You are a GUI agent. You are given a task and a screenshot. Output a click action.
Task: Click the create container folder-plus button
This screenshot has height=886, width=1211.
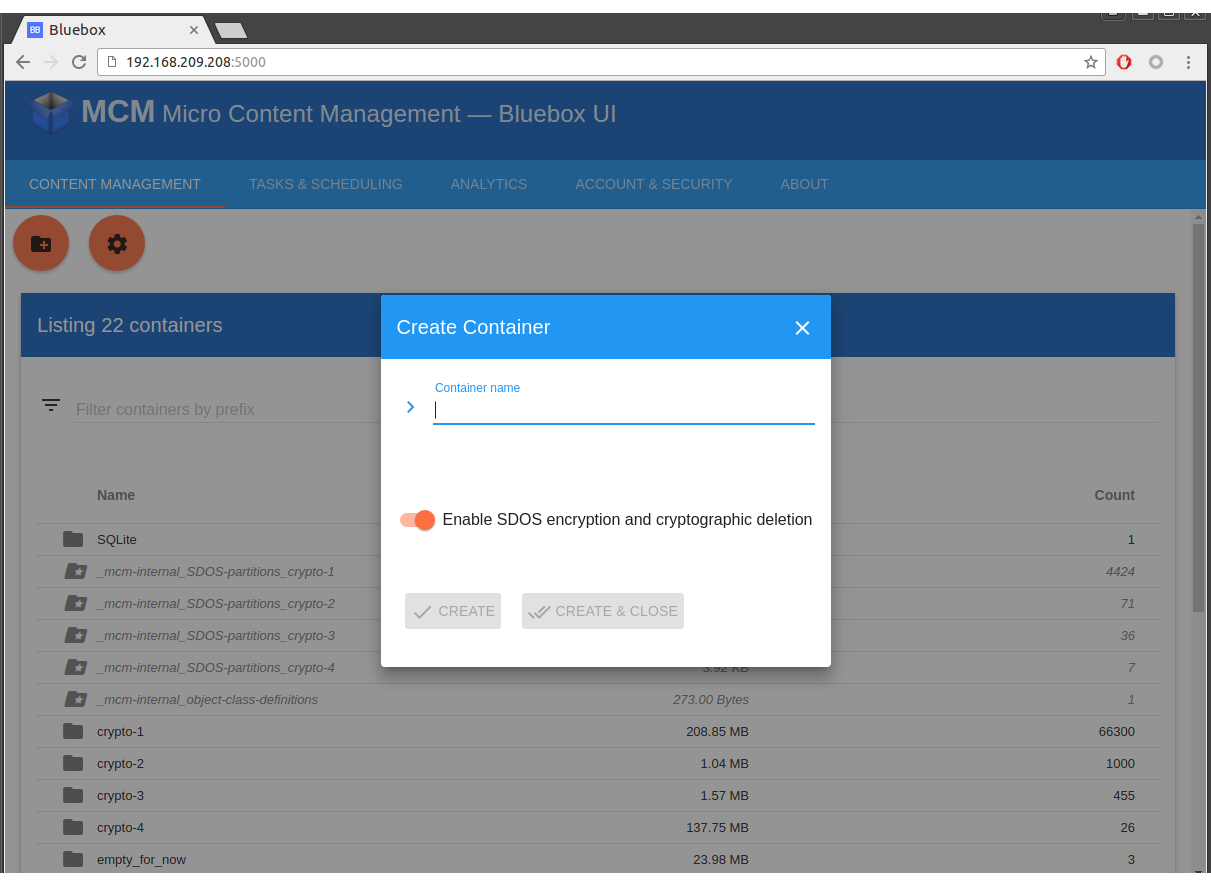click(41, 243)
